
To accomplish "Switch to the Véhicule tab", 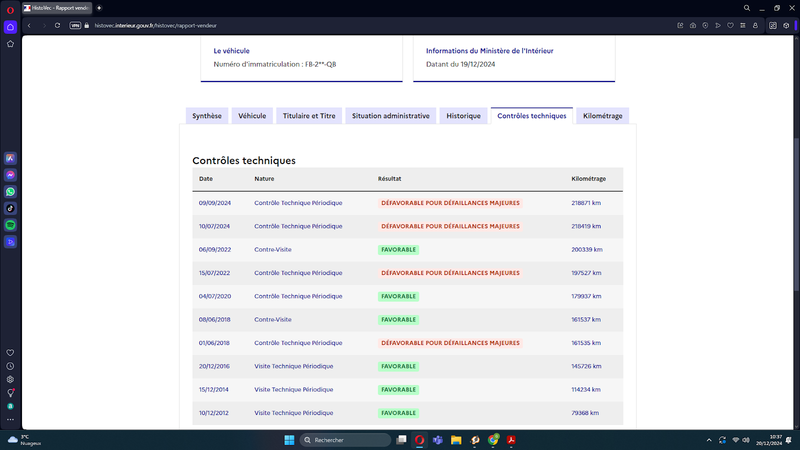I will (252, 116).
